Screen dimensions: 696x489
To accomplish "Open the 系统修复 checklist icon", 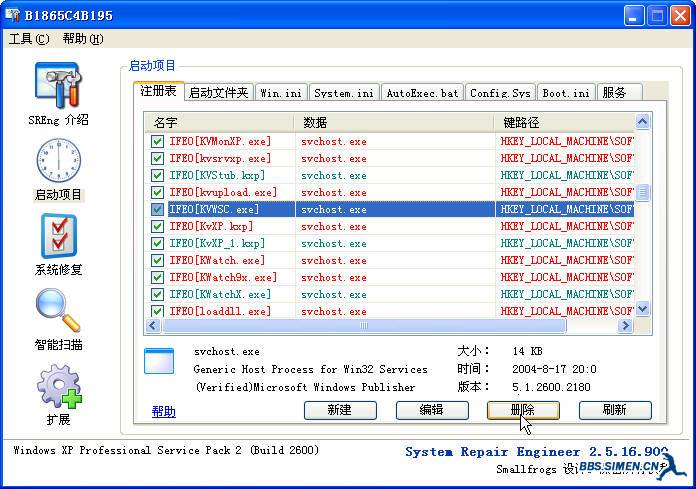I will [59, 236].
